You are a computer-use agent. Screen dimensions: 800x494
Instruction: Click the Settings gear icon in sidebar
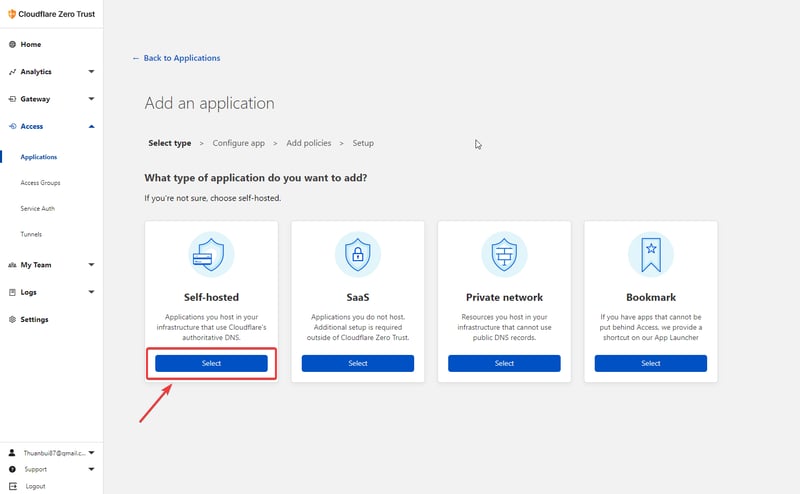click(12, 320)
